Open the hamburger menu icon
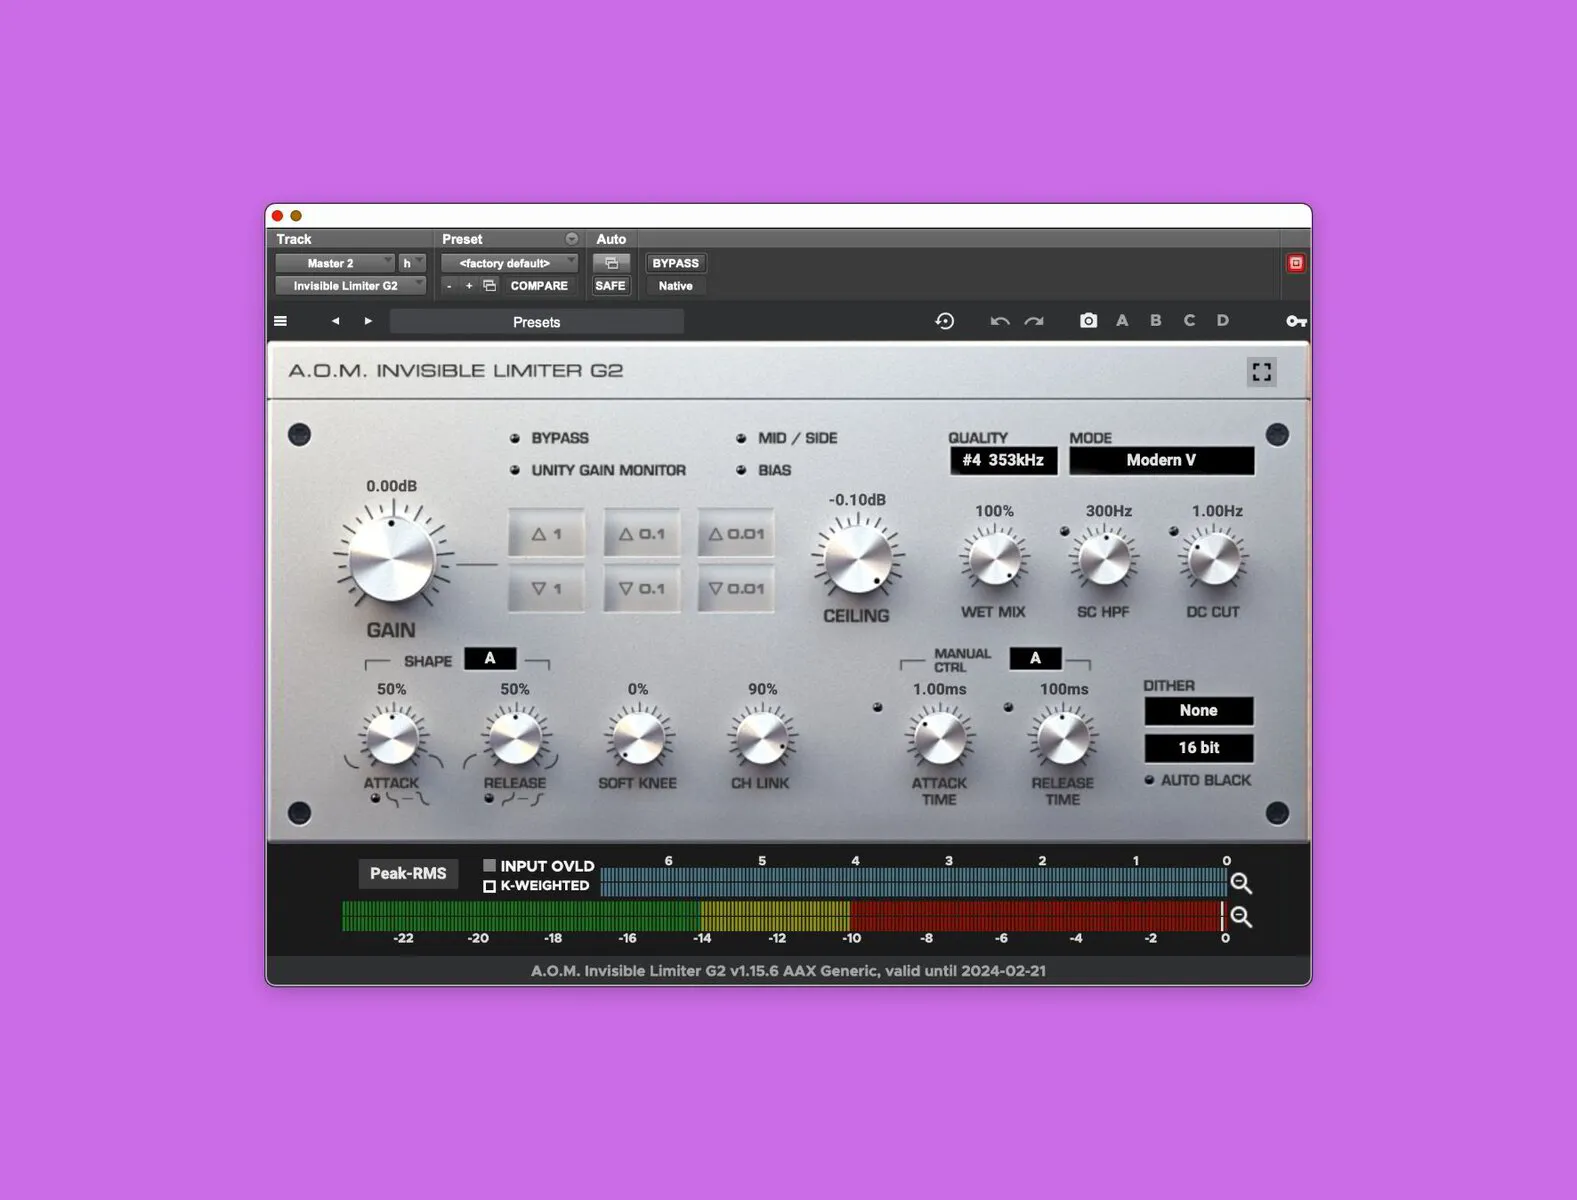Viewport: 1577px width, 1200px height. pyautogui.click(x=281, y=321)
